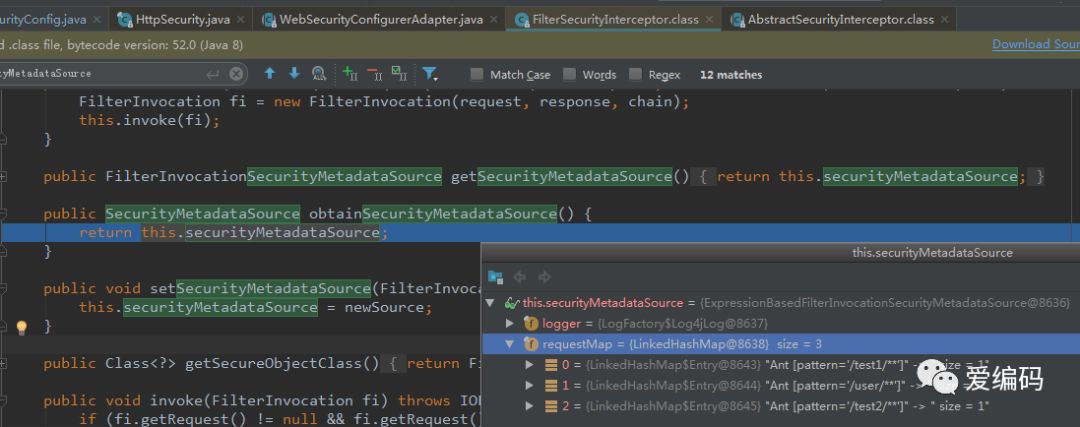Expand entry 1 with pattern /user/**
The image size is (1080, 427).
(530, 385)
